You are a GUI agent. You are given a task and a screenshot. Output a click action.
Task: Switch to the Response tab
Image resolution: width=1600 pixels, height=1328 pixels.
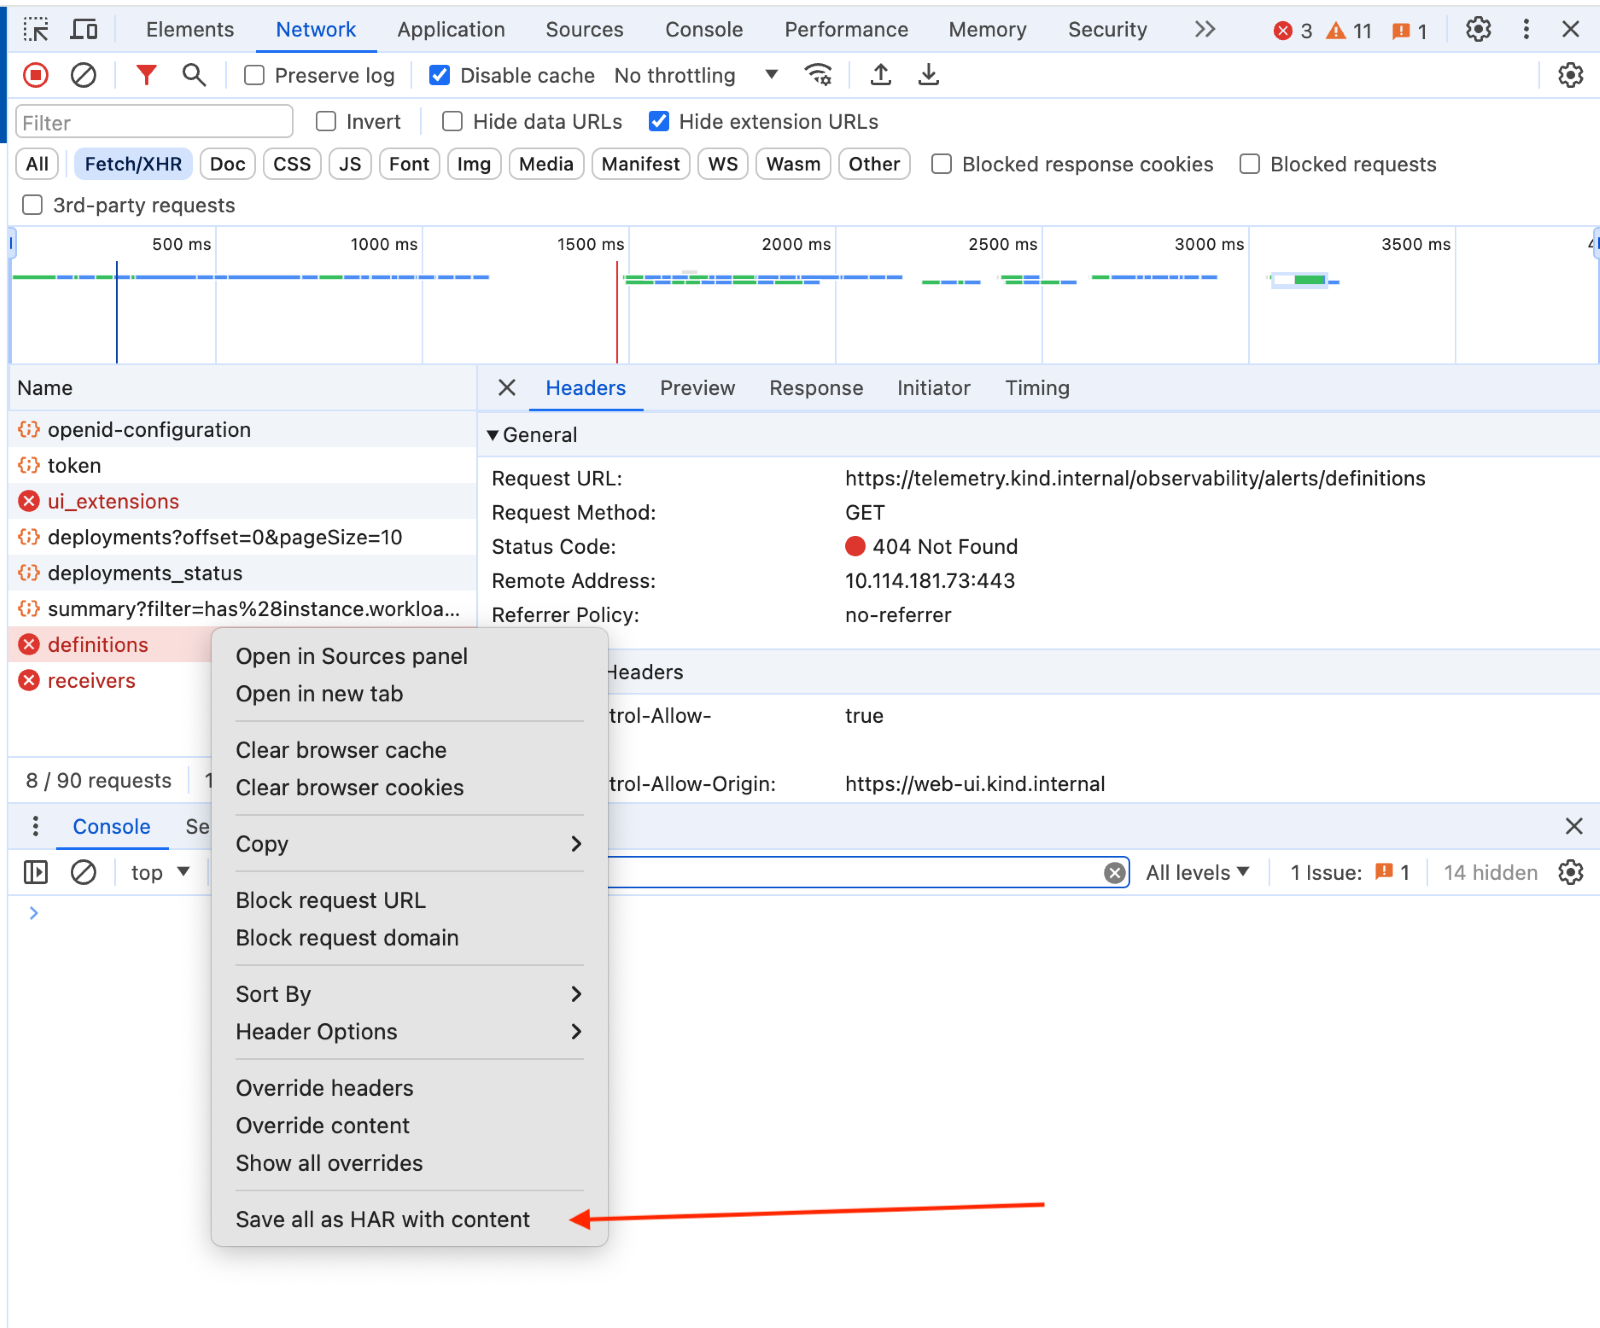[816, 388]
